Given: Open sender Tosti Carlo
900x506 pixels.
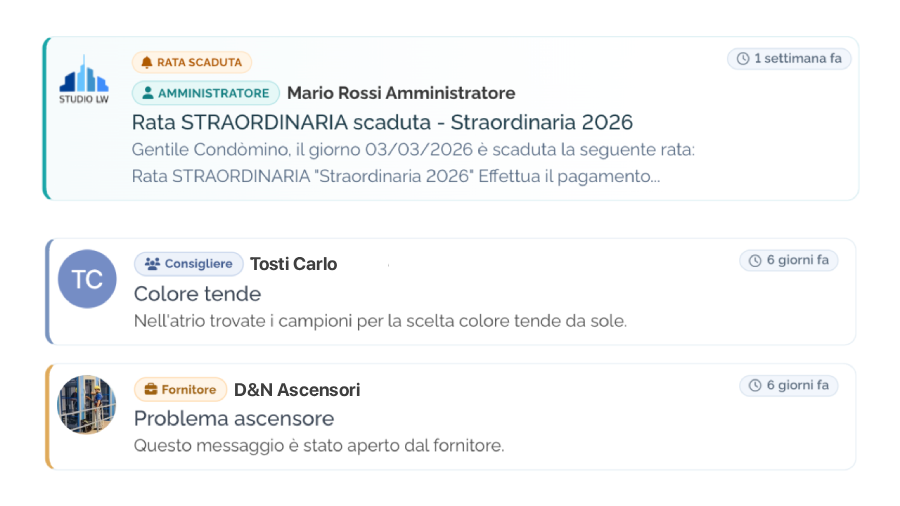Looking at the screenshot, I should (x=293, y=264).
